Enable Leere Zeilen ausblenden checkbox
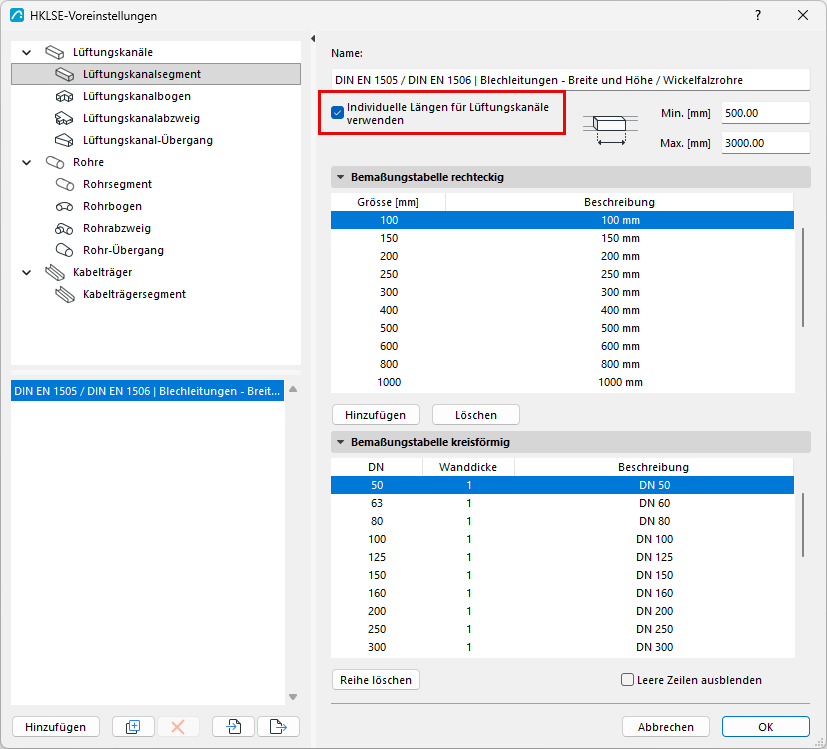Screen dimensions: 827x749 pos(627,680)
